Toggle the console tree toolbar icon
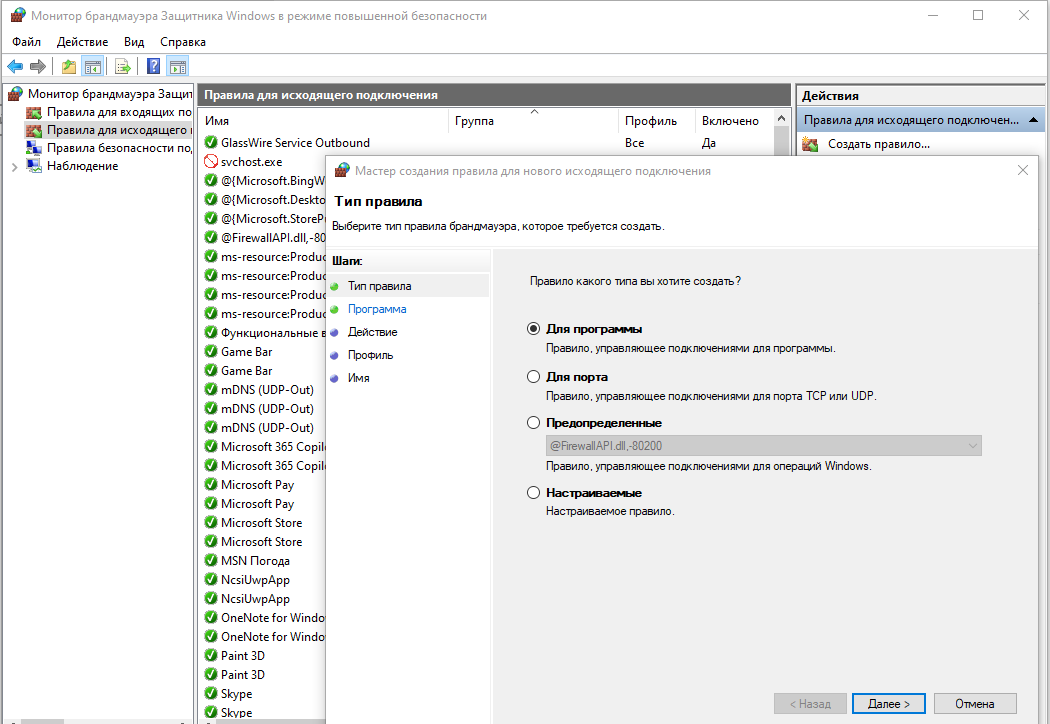This screenshot has width=1050, height=724. (x=92, y=66)
